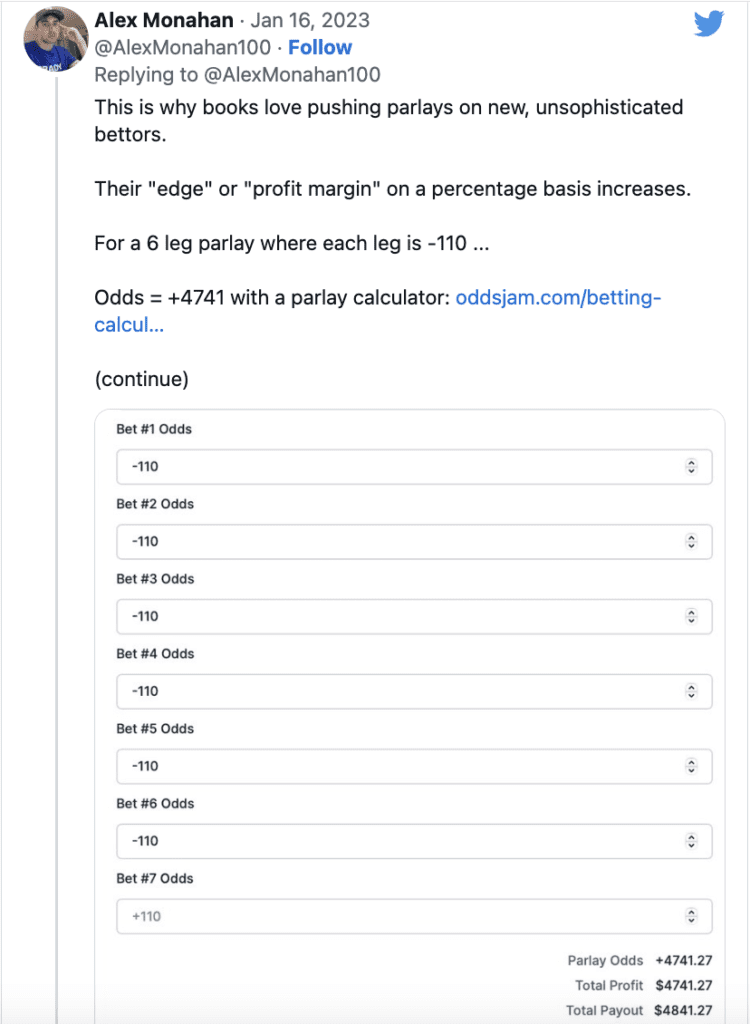The width and height of the screenshot is (750, 1024).
Task: Adjust the Bet #6 Odds stepper arrows
Action: point(691,841)
